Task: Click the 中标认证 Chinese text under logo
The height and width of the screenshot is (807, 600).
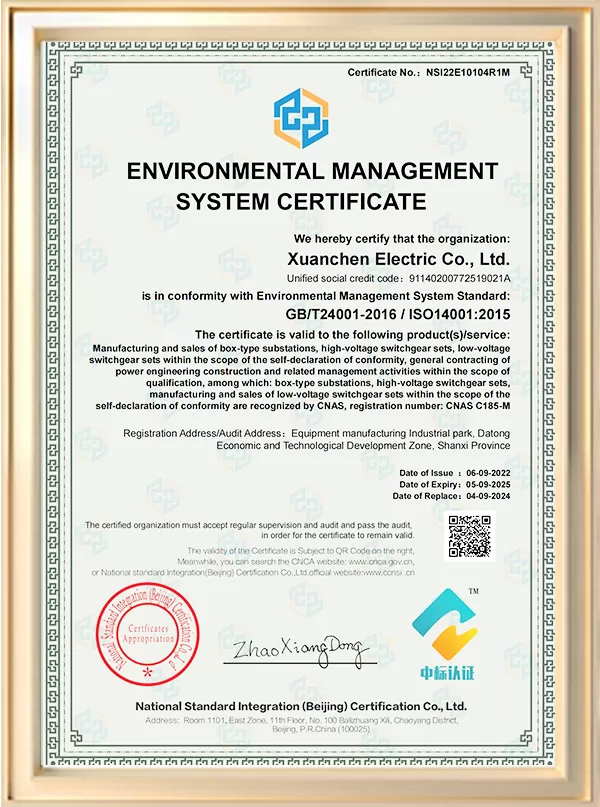Action: (446, 672)
